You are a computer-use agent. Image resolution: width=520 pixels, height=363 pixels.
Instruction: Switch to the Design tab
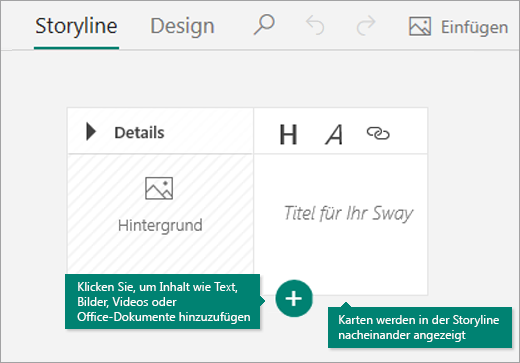[182, 26]
